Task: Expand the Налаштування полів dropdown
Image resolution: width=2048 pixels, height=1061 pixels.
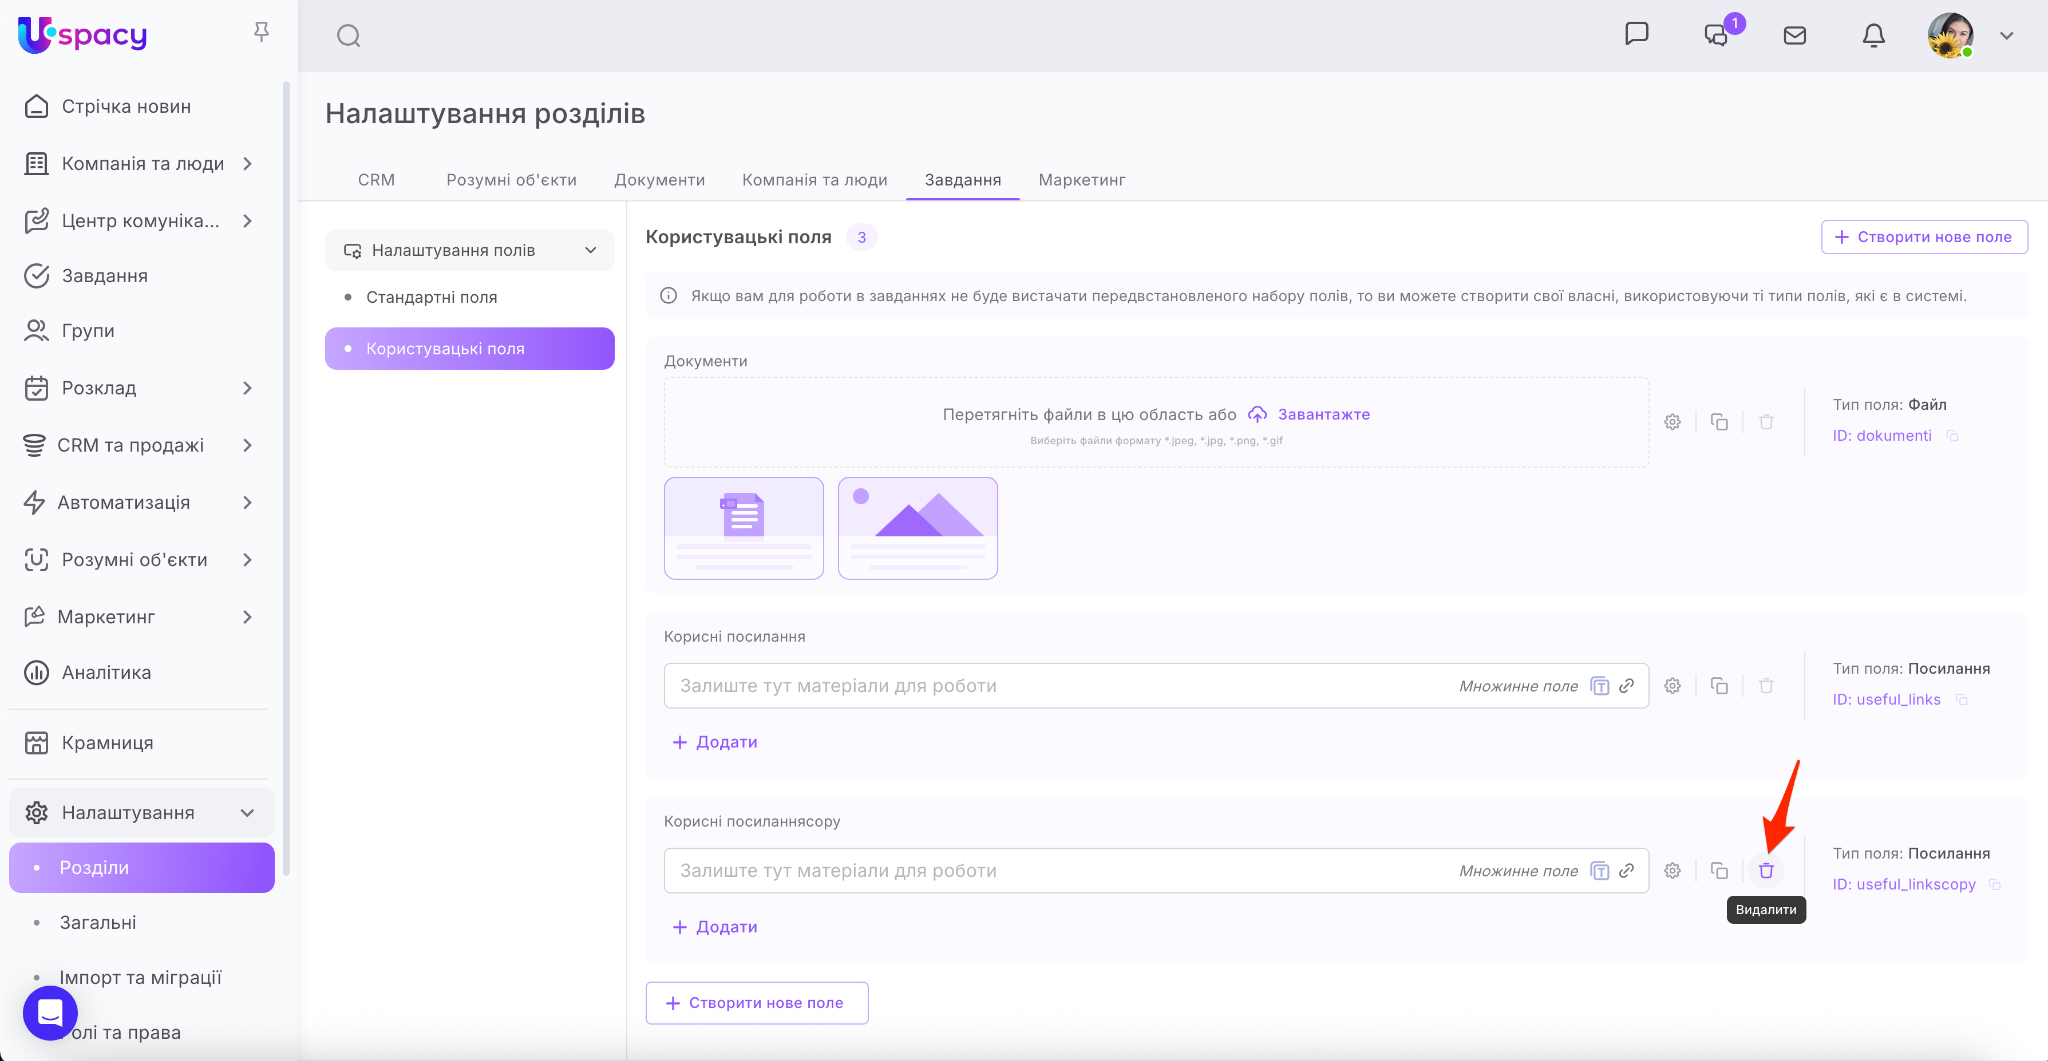Action: pos(590,250)
